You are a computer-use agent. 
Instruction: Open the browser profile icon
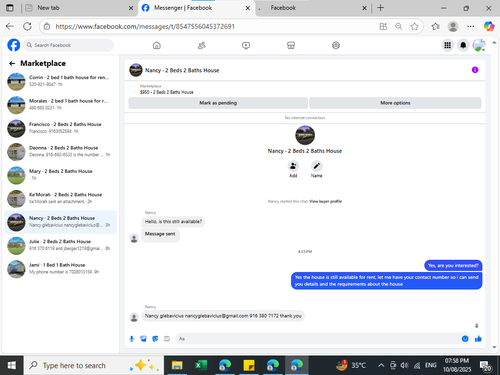pyautogui.click(x=453, y=26)
